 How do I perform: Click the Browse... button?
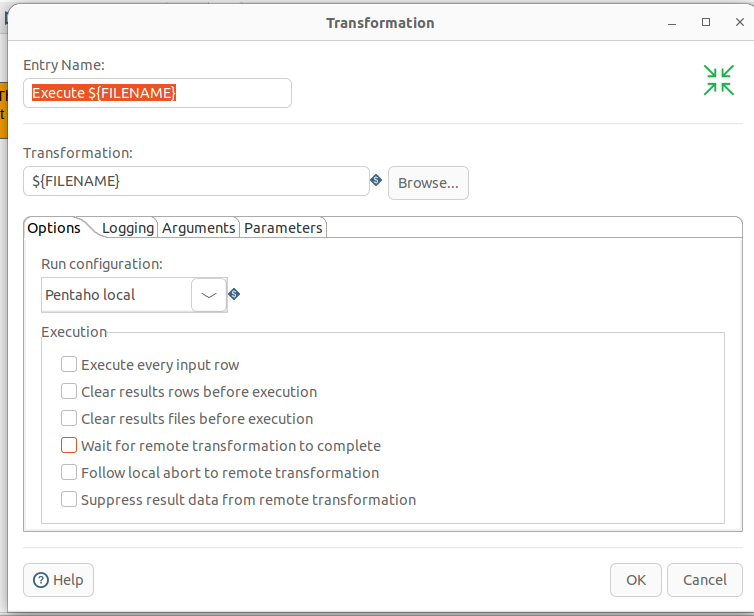pyautogui.click(x=428, y=183)
